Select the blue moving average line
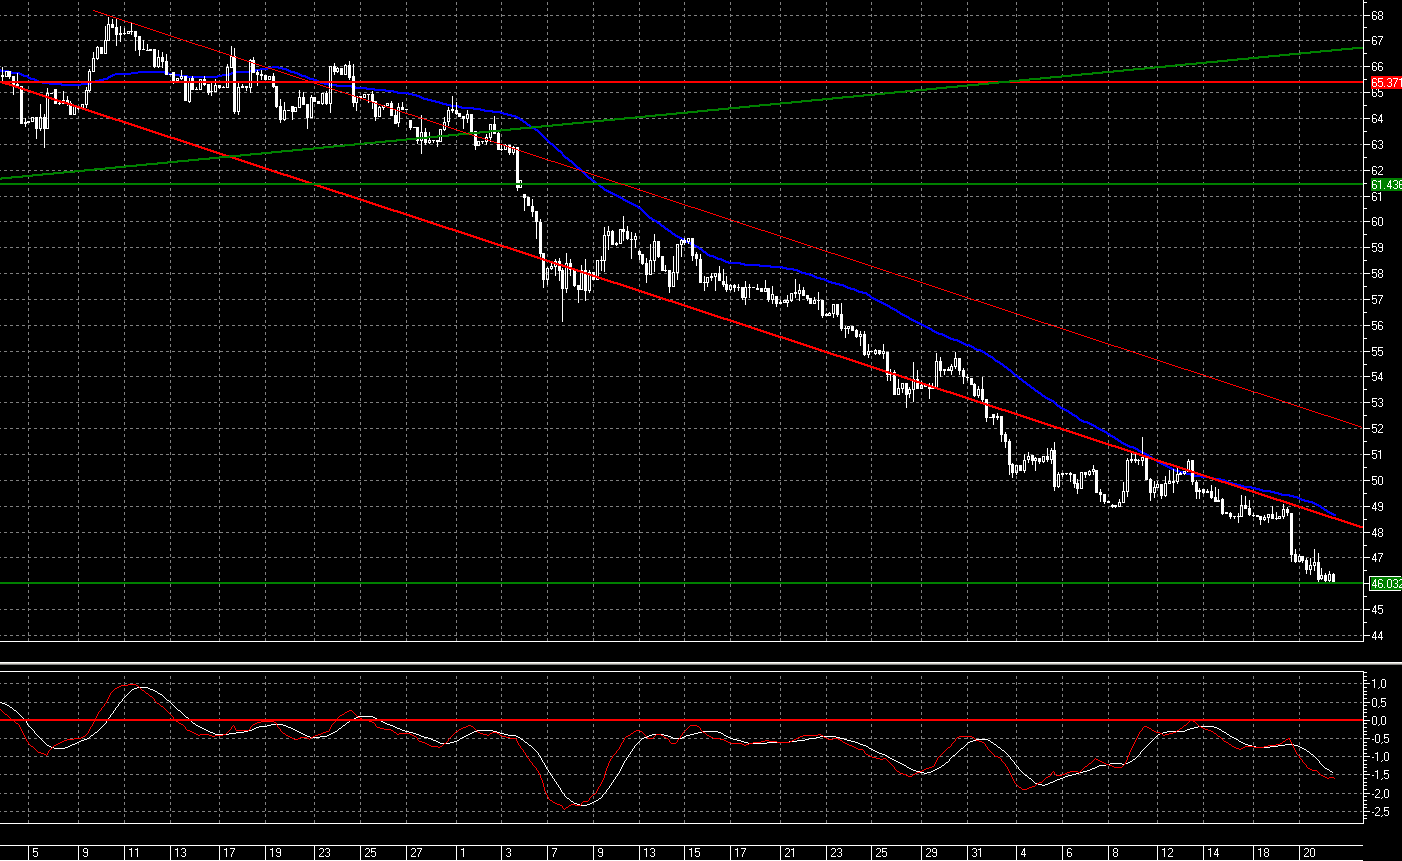Viewport: 1402px width, 861px height. 800,270
